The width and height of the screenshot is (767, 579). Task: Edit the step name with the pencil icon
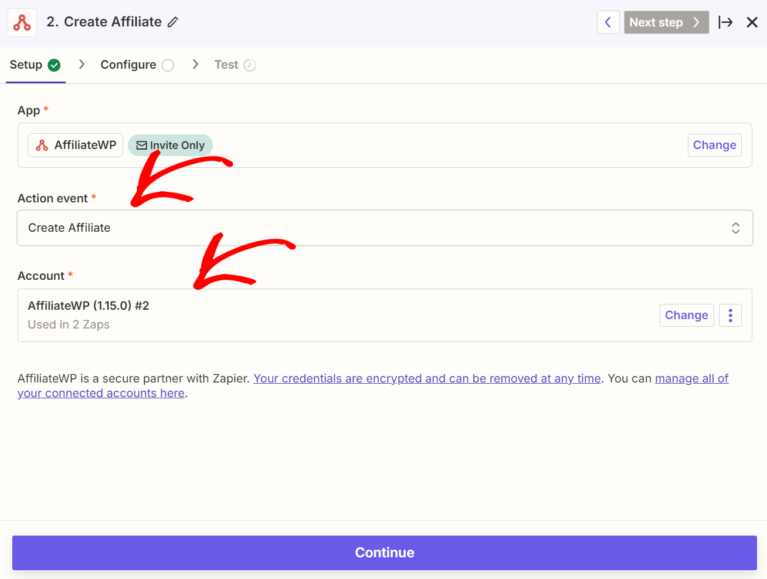pyautogui.click(x=173, y=22)
